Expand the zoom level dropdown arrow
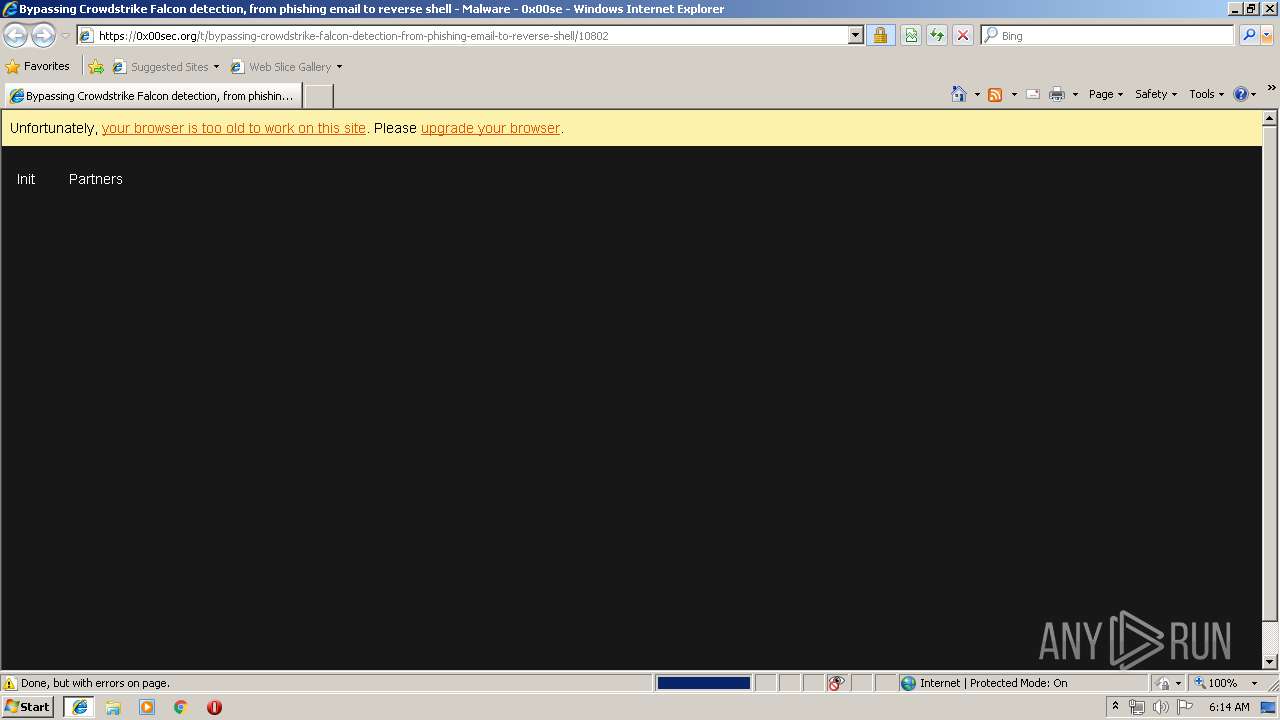 (1254, 683)
